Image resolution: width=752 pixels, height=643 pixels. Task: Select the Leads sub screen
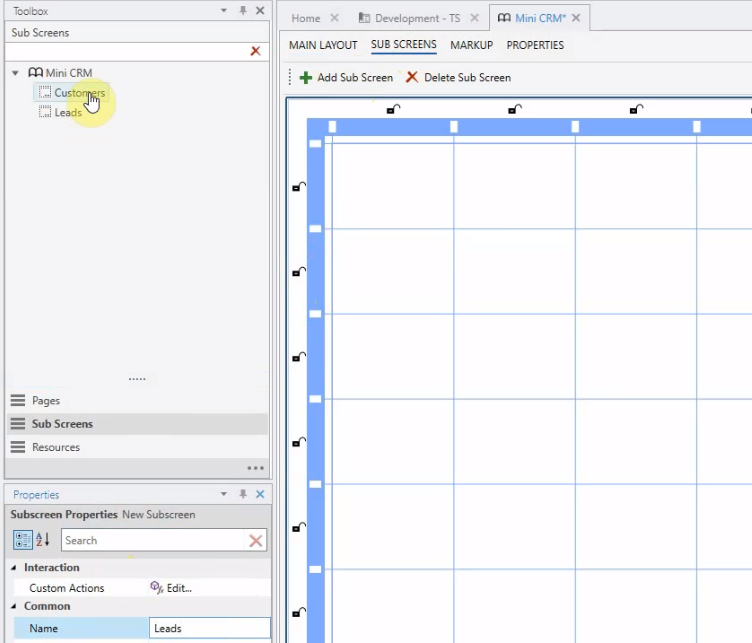point(67,113)
